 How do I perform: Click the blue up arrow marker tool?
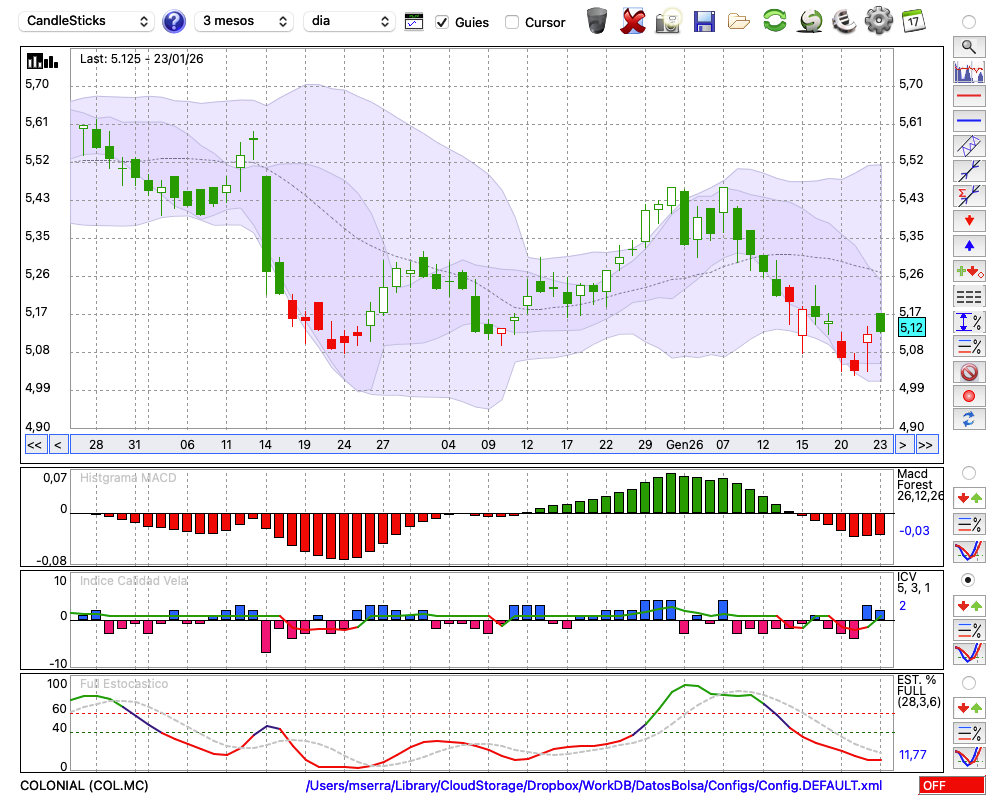point(968,245)
